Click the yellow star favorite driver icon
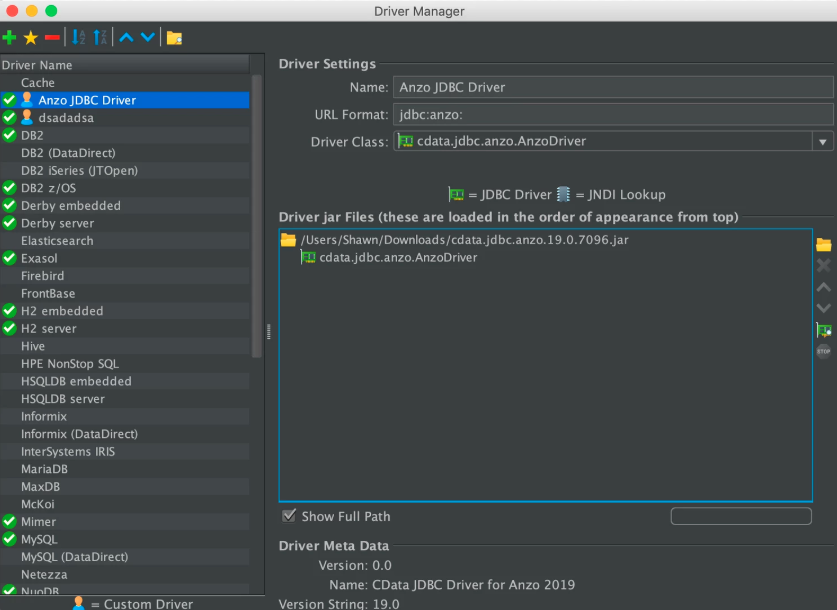Viewport: 837px width, 610px height. pos(31,37)
